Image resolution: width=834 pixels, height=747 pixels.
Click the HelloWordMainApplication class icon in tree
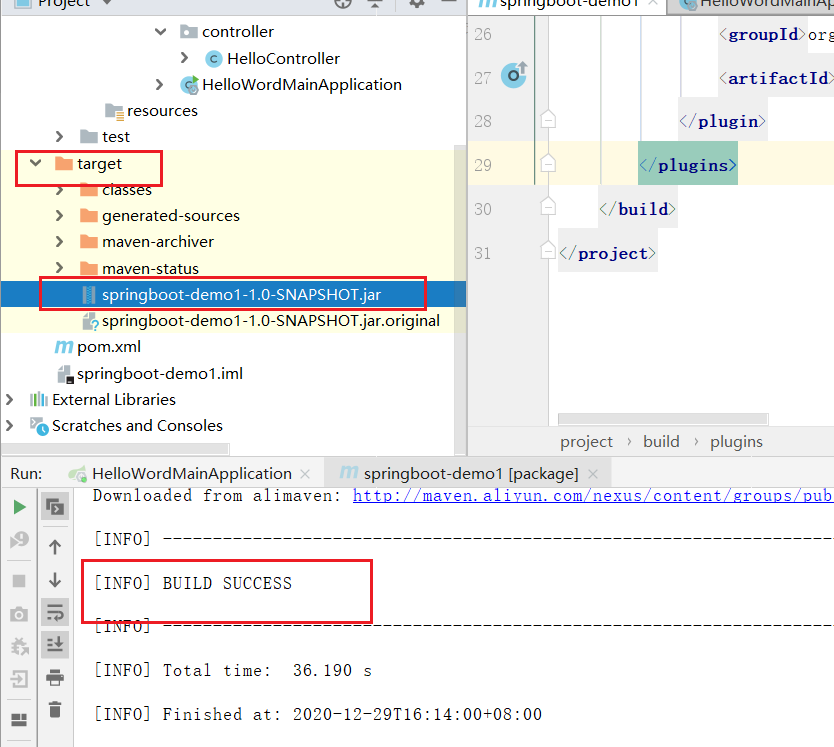(x=189, y=85)
